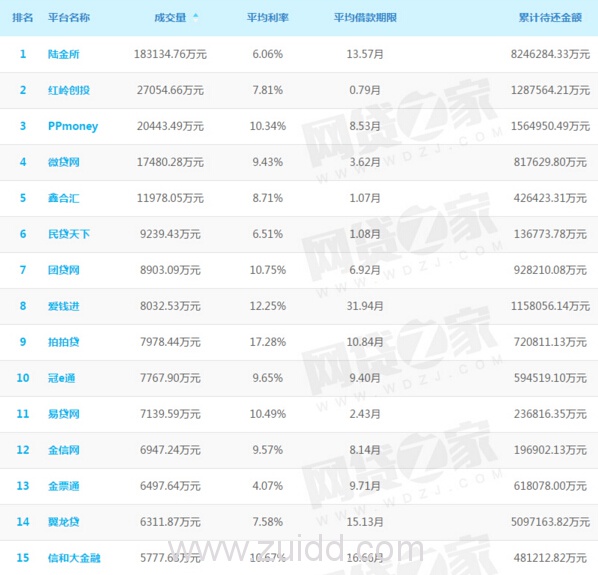
Task: Select the 17.28% average rate cell
Action: coord(268,342)
